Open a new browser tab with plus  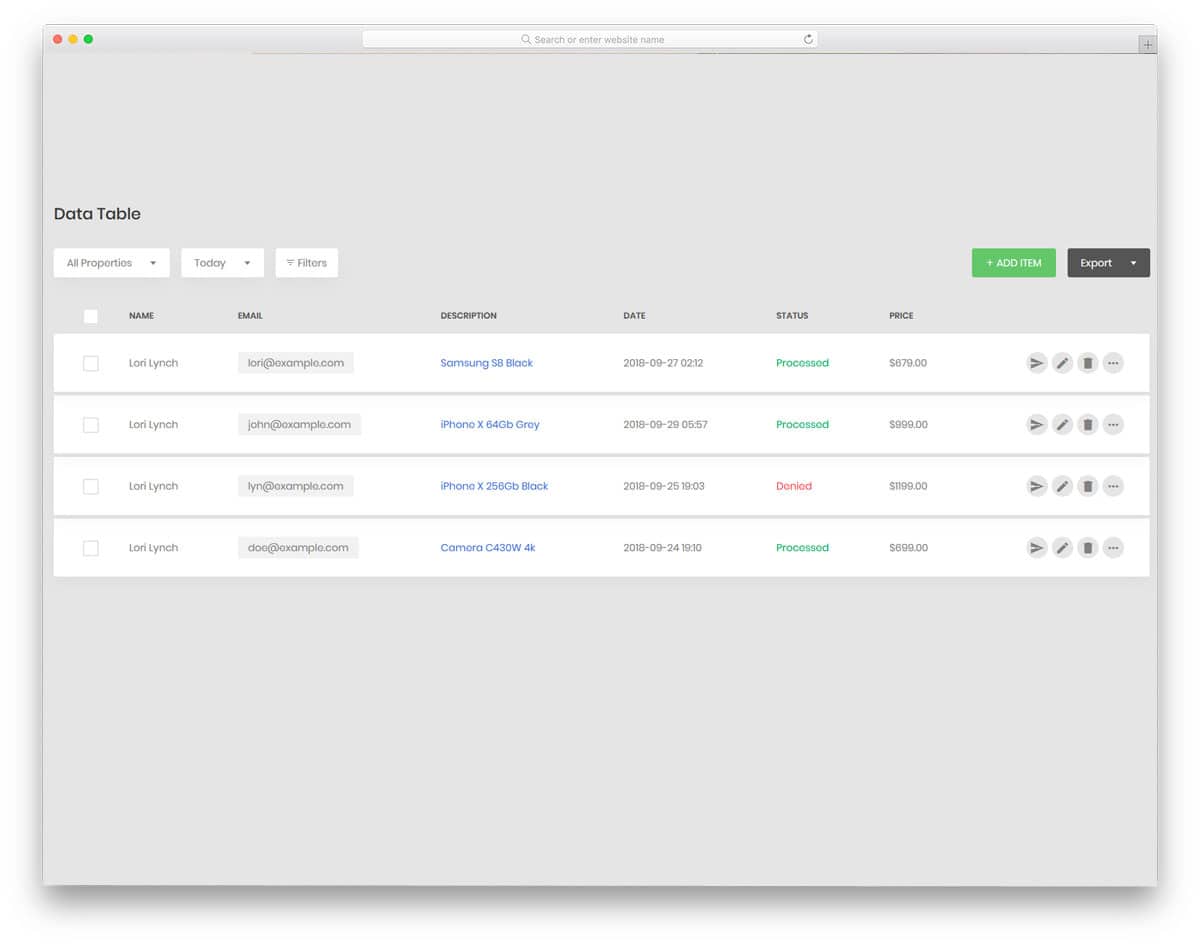1147,45
